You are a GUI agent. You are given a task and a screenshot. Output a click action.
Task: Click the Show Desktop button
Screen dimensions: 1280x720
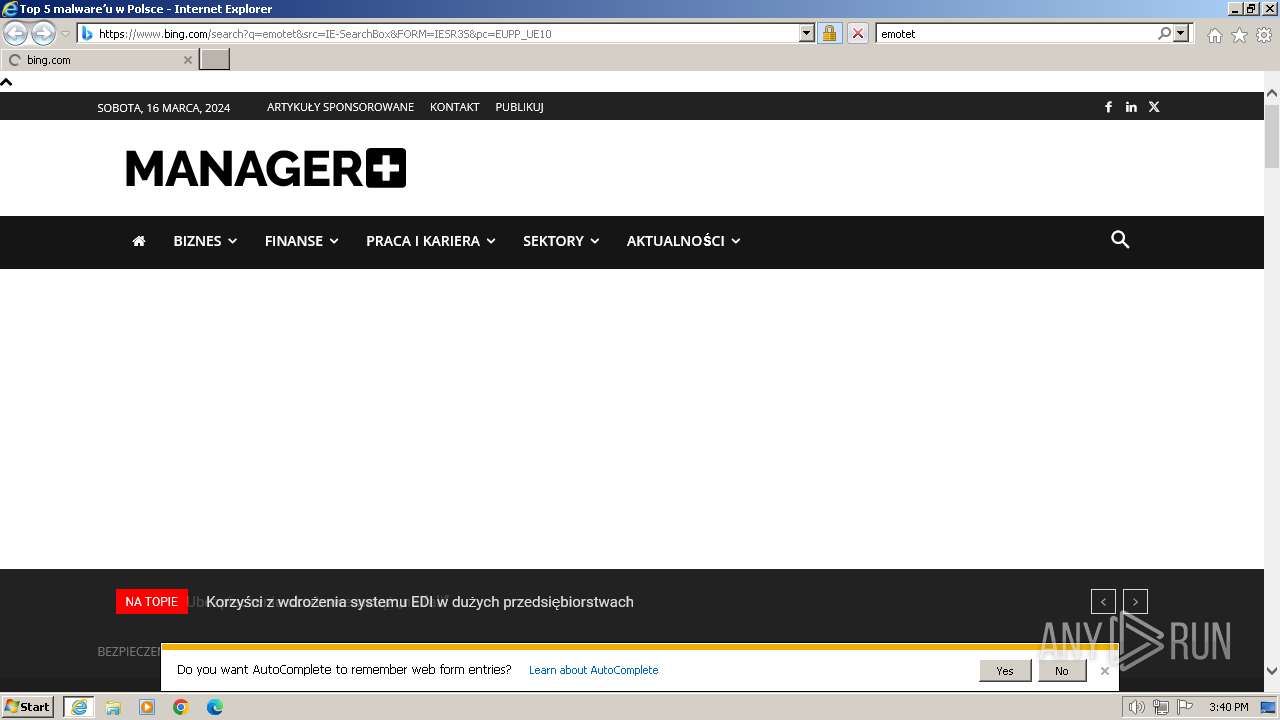coord(1269,707)
